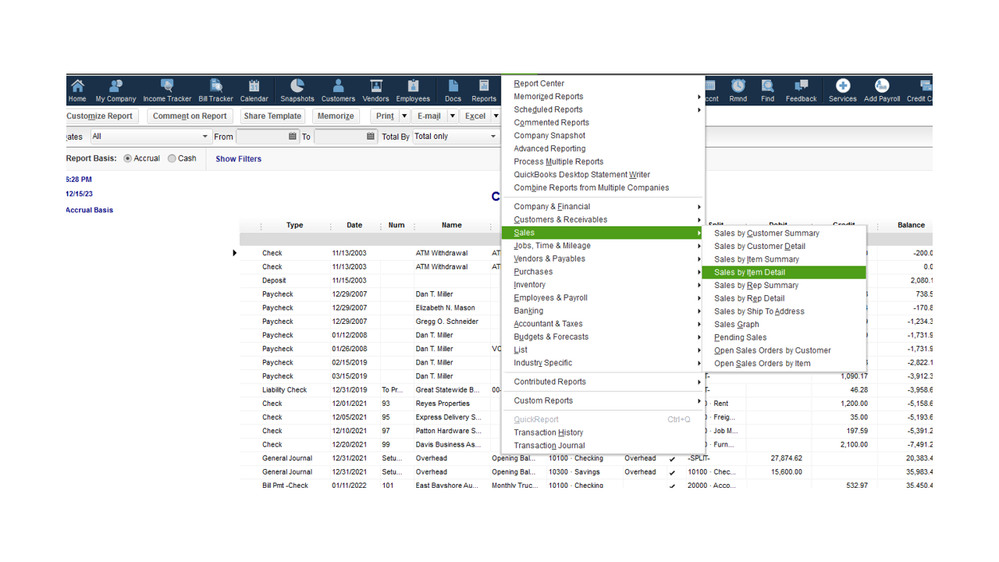Open the Excel button dropdown arrow
999x562 pixels.
[496, 116]
